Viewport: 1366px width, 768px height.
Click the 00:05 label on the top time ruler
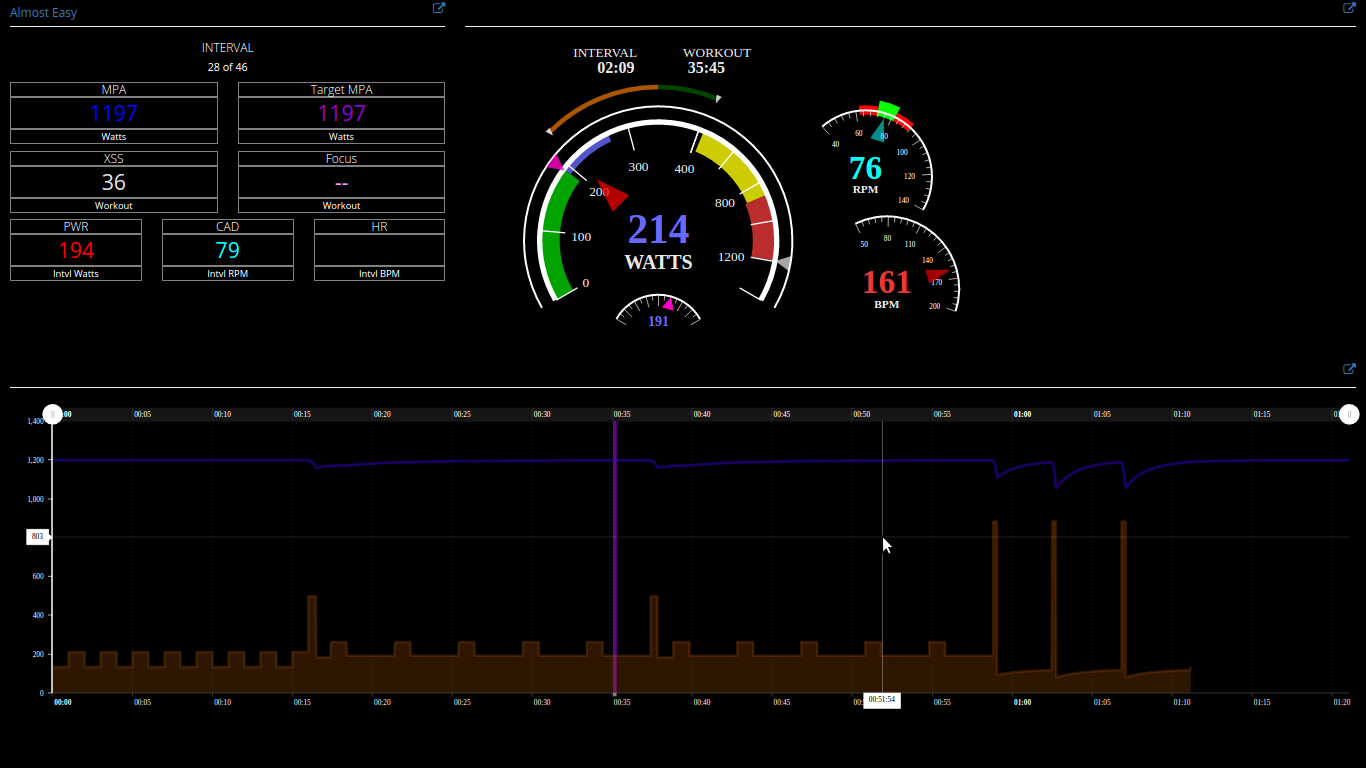click(x=143, y=414)
